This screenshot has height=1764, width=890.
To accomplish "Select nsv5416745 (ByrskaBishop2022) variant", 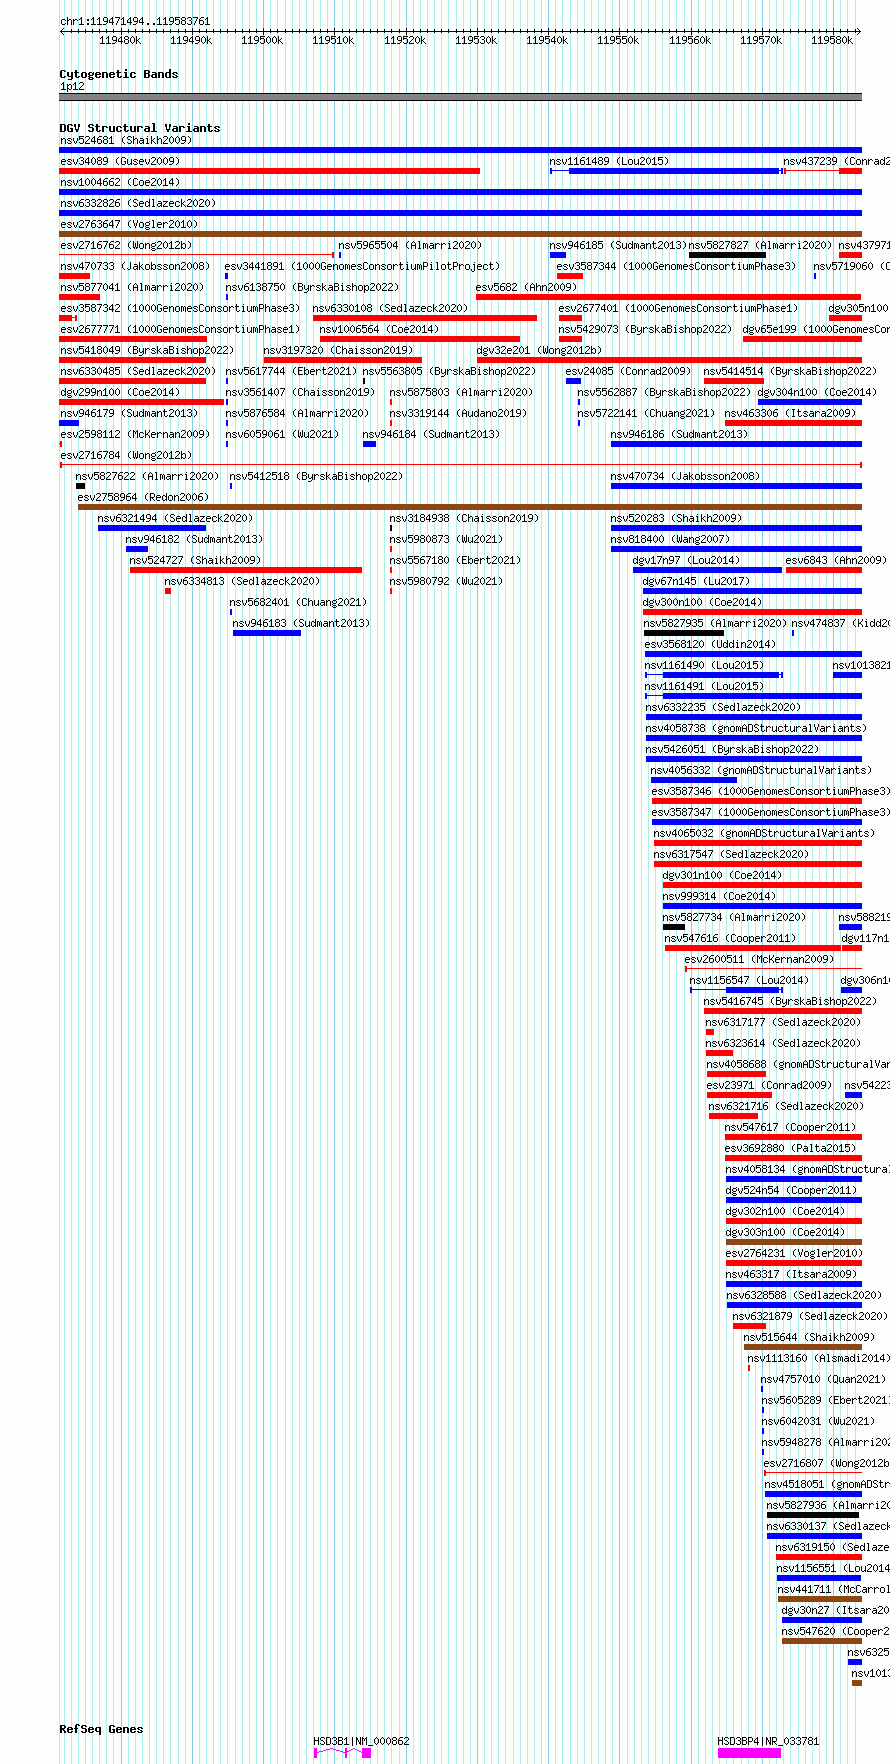I will click(x=790, y=1001).
